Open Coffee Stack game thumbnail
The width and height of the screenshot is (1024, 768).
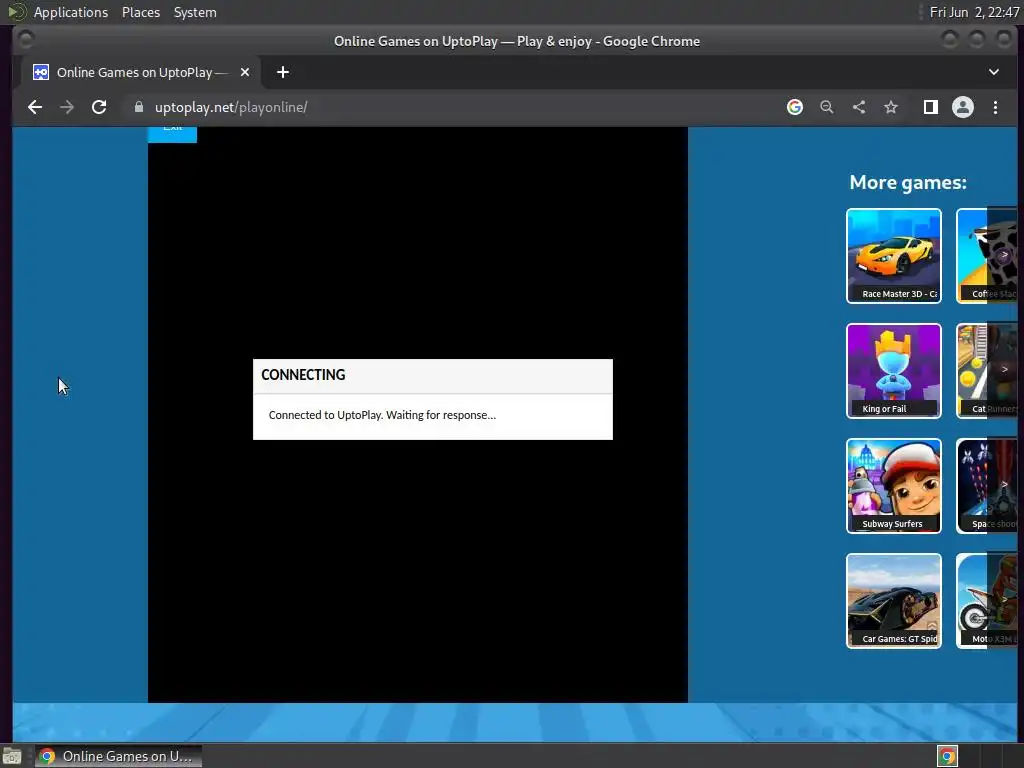tap(987, 256)
